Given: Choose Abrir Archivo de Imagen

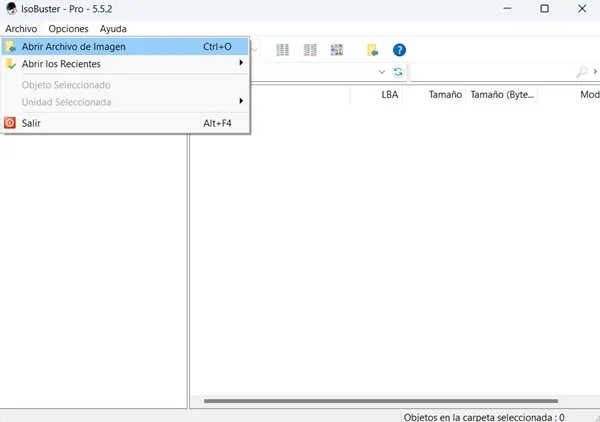Looking at the screenshot, I should tap(125, 47).
